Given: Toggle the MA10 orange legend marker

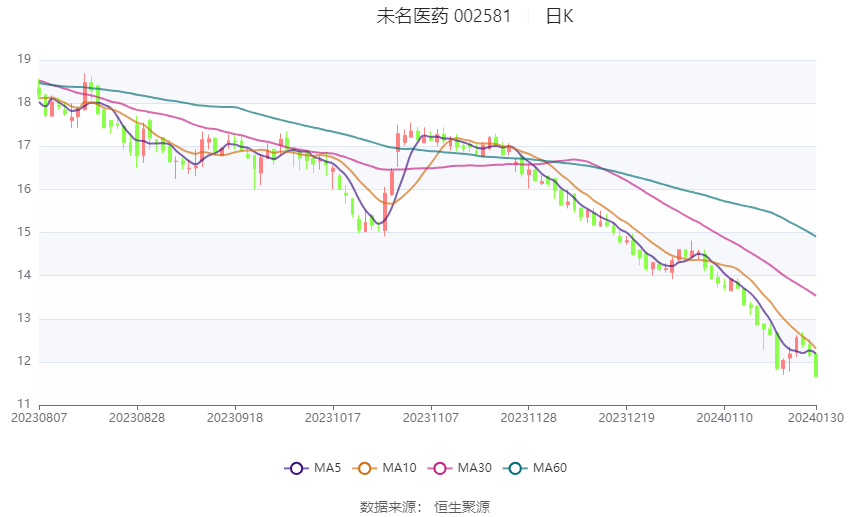Looking at the screenshot, I should (364, 468).
